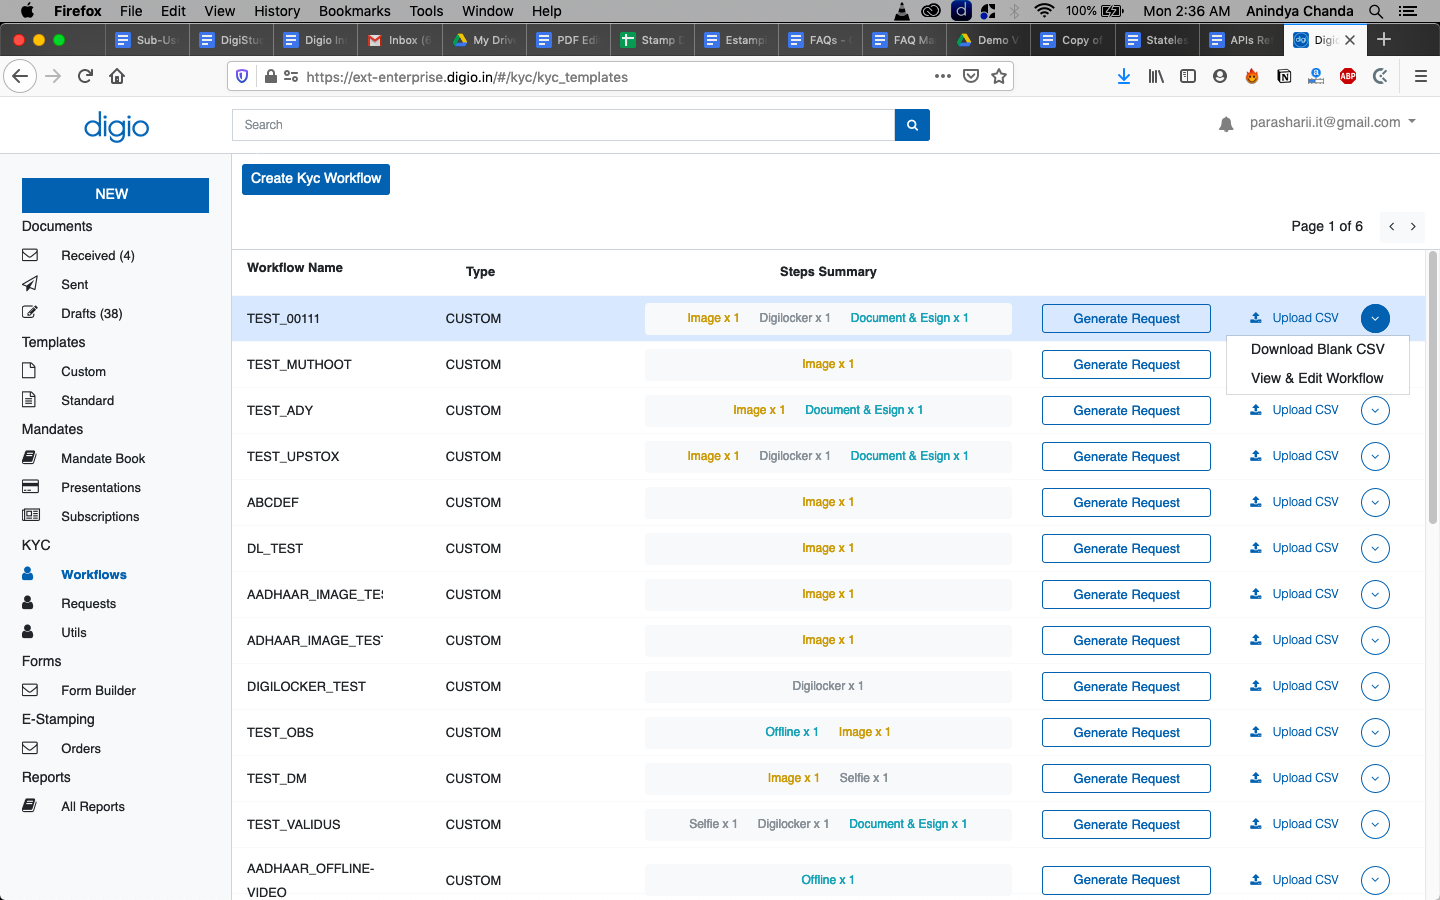
Task: Open the actions chevron on TEST_MUTHOOT row
Action: (1375, 364)
